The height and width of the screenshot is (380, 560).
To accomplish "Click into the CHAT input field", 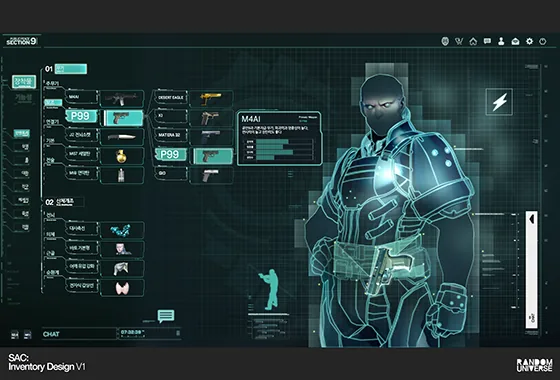I will [x=79, y=334].
